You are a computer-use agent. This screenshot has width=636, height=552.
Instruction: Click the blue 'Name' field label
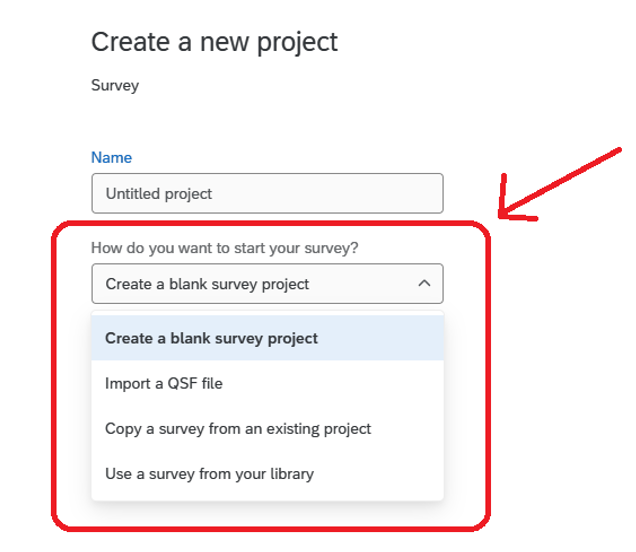[x=111, y=157]
